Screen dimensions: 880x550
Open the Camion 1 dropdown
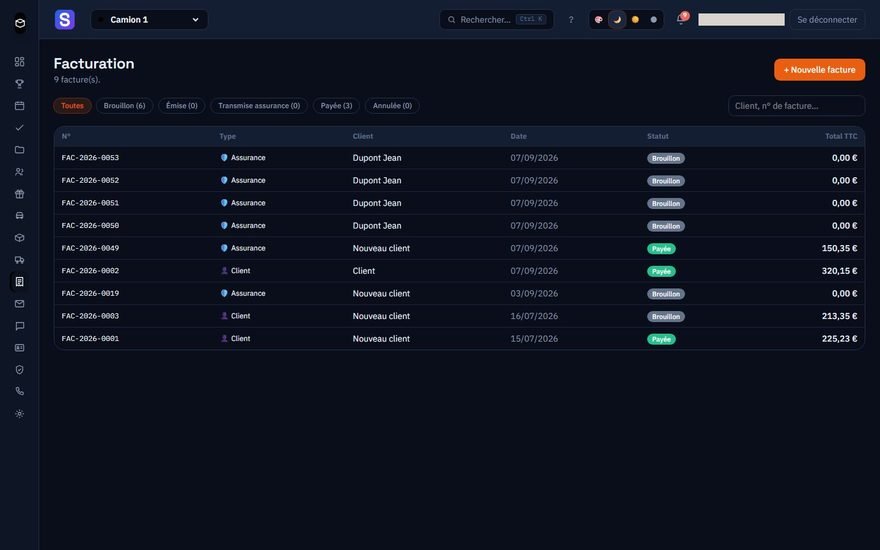(x=149, y=20)
